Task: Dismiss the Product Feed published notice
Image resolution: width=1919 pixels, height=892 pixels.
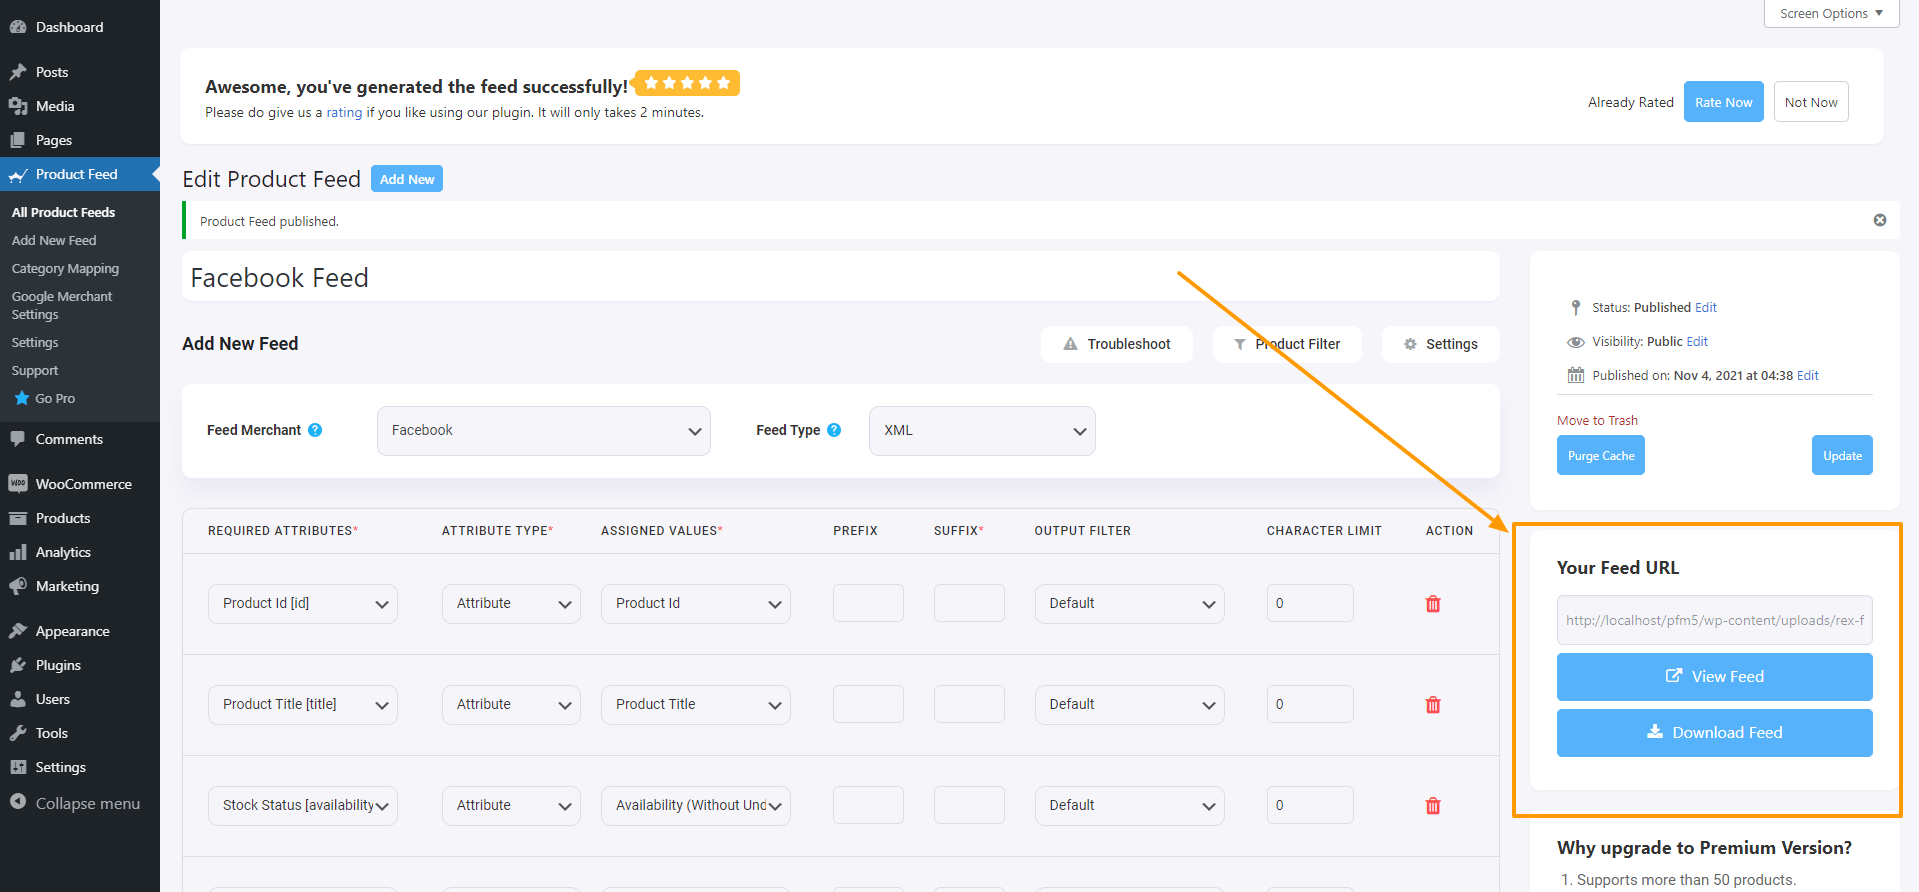Action: tap(1880, 220)
